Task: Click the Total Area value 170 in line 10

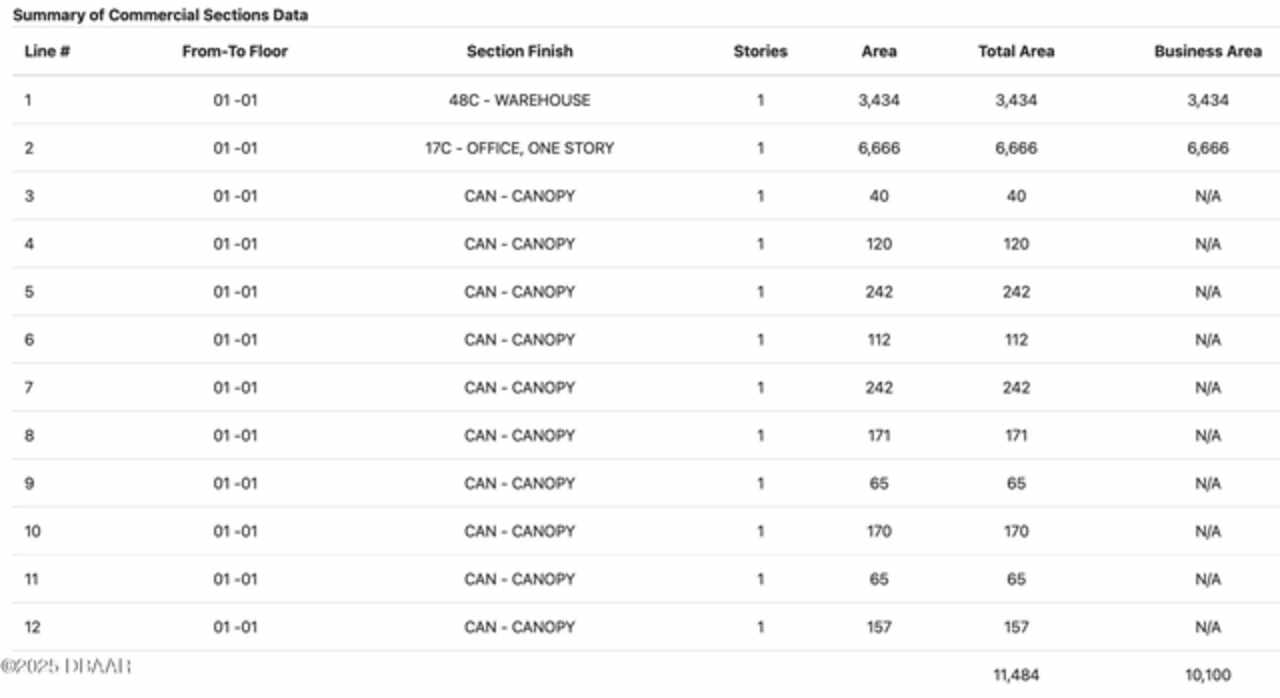Action: click(x=1016, y=532)
